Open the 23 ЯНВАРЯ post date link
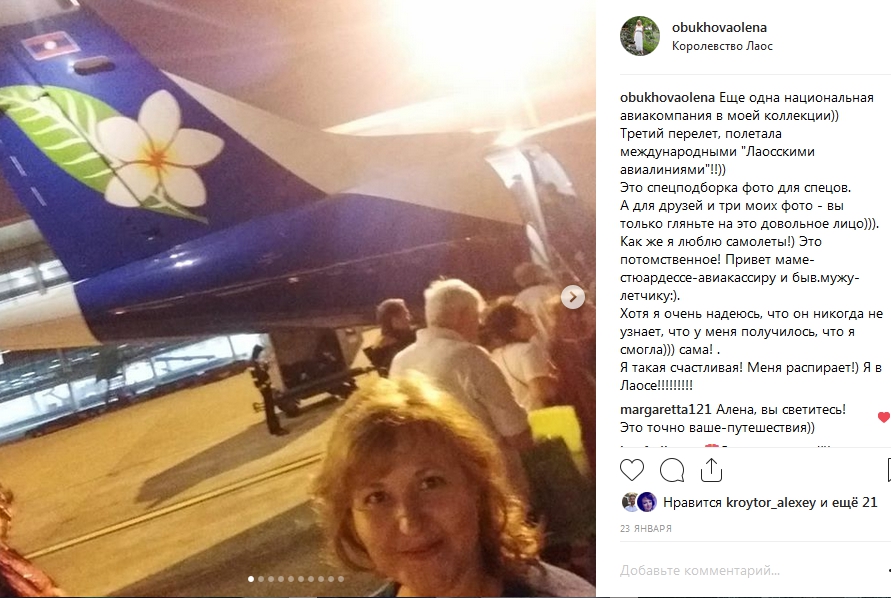 point(646,528)
